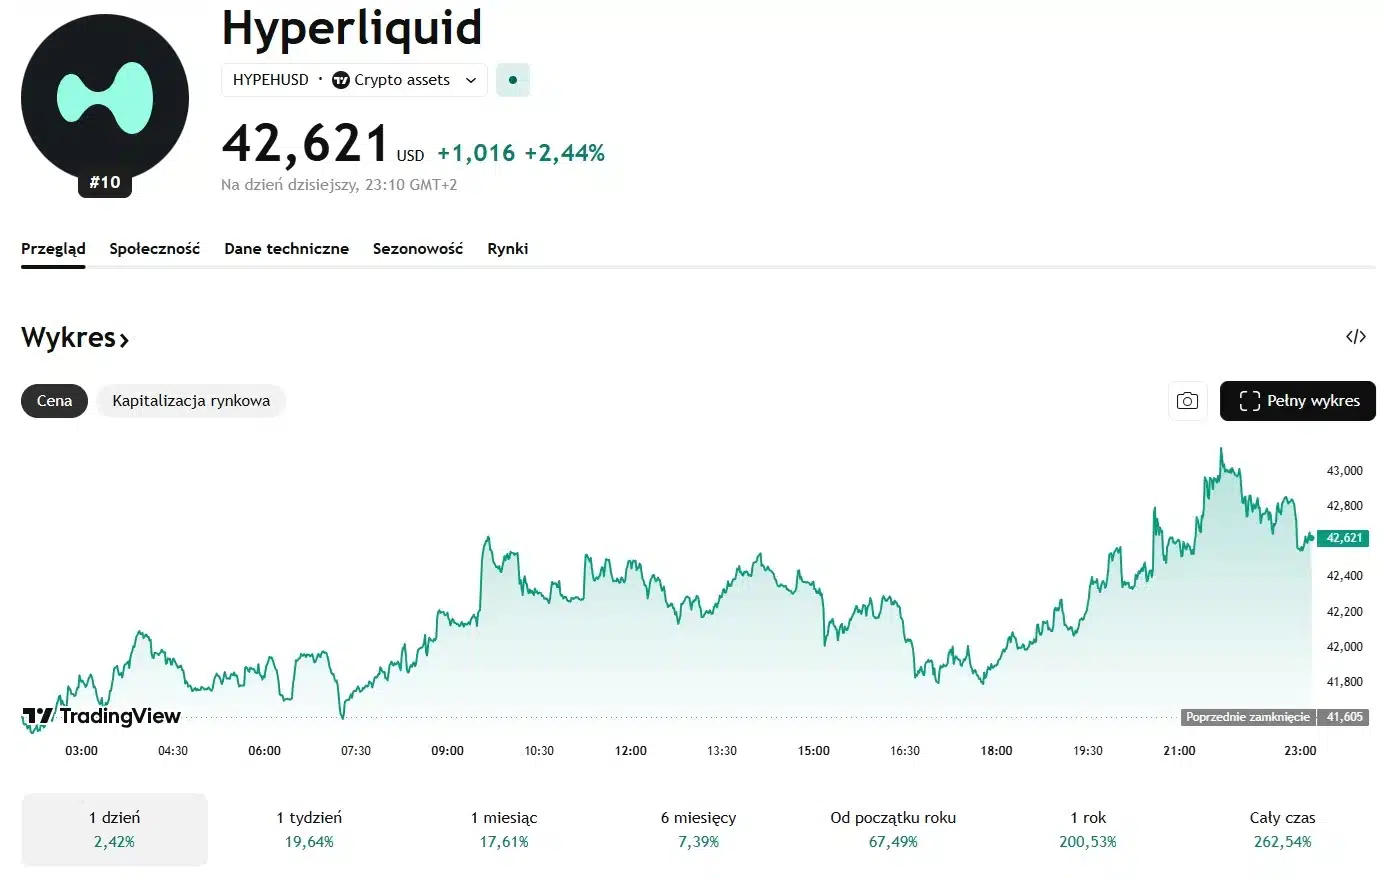This screenshot has width=1385, height=878.
Task: Open the embed code icon
Action: 1355,337
